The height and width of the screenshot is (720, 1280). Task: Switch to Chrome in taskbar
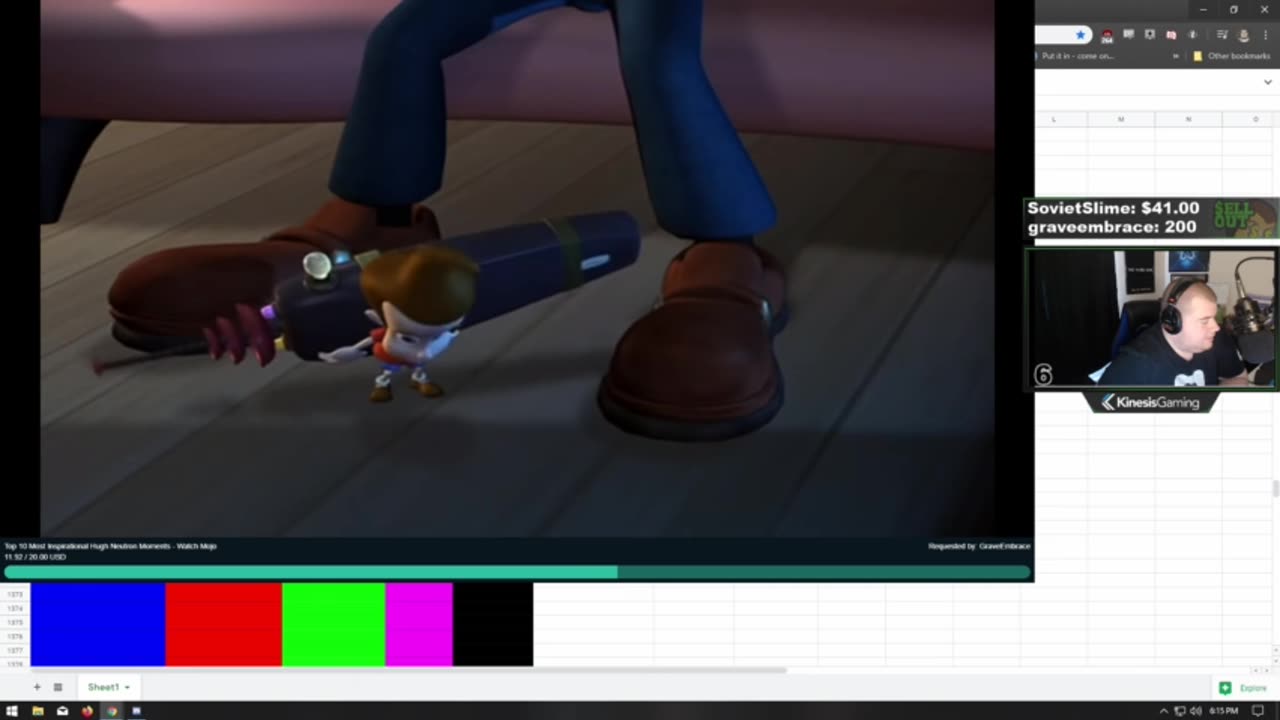[x=112, y=711]
